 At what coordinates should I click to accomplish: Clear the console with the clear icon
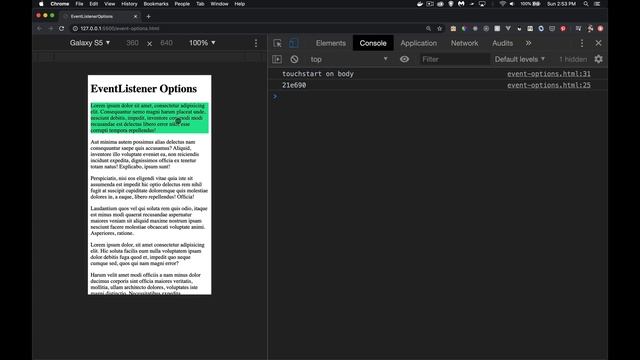[x=294, y=59]
